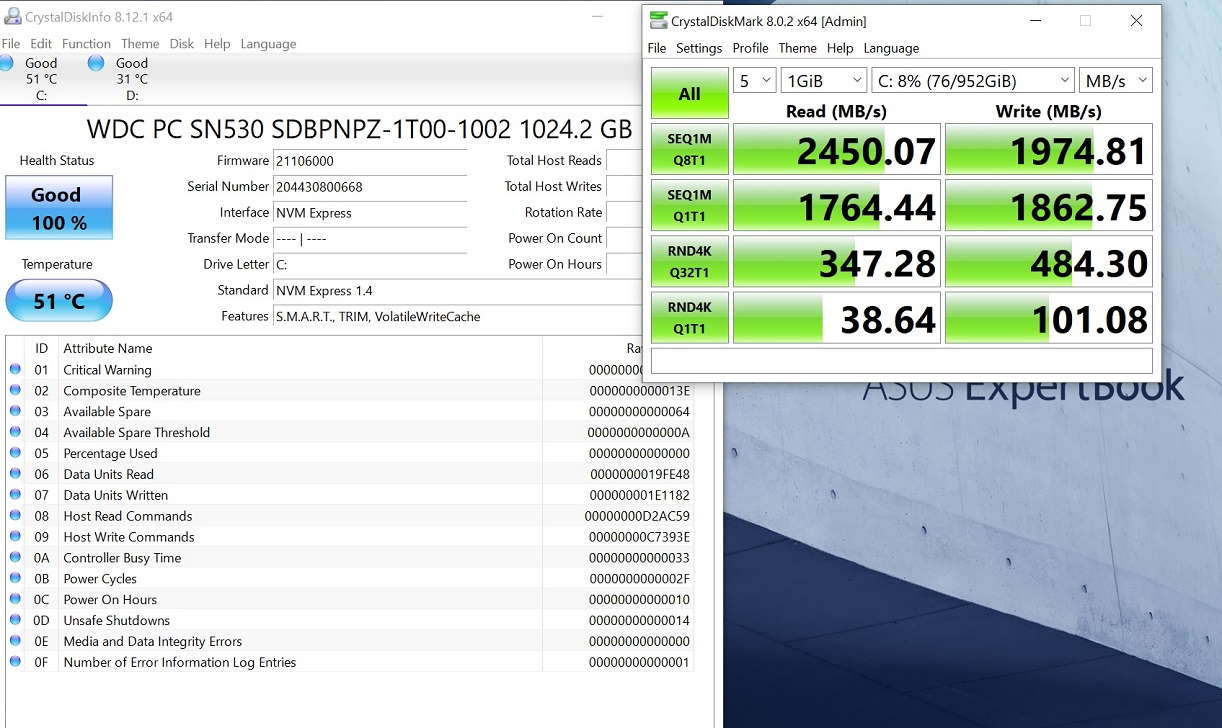This screenshot has height=728, width=1222.
Task: Open the test count dropdown showing 5
Action: [754, 81]
